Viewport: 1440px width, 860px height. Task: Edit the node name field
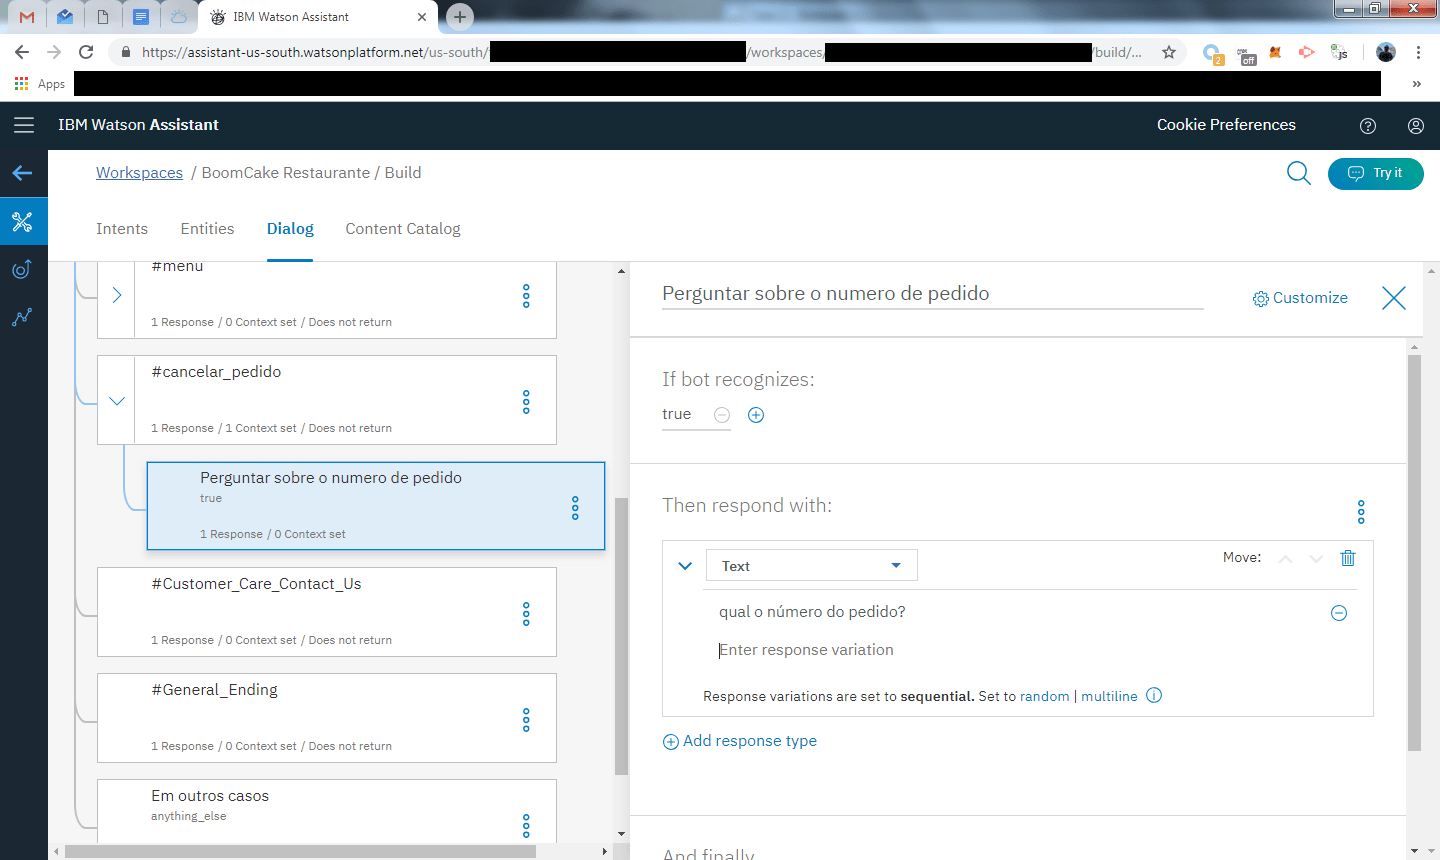point(932,294)
